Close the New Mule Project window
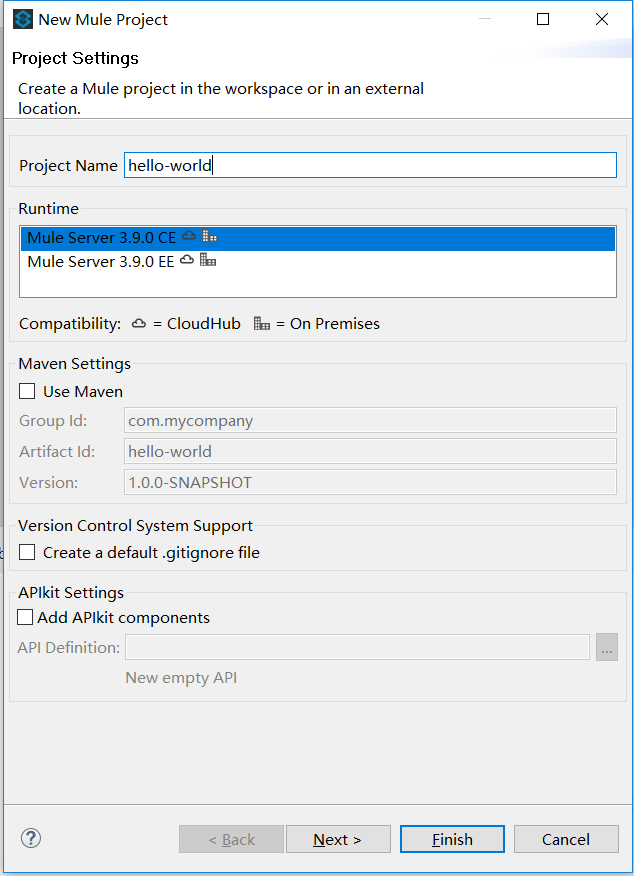 pyautogui.click(x=602, y=20)
